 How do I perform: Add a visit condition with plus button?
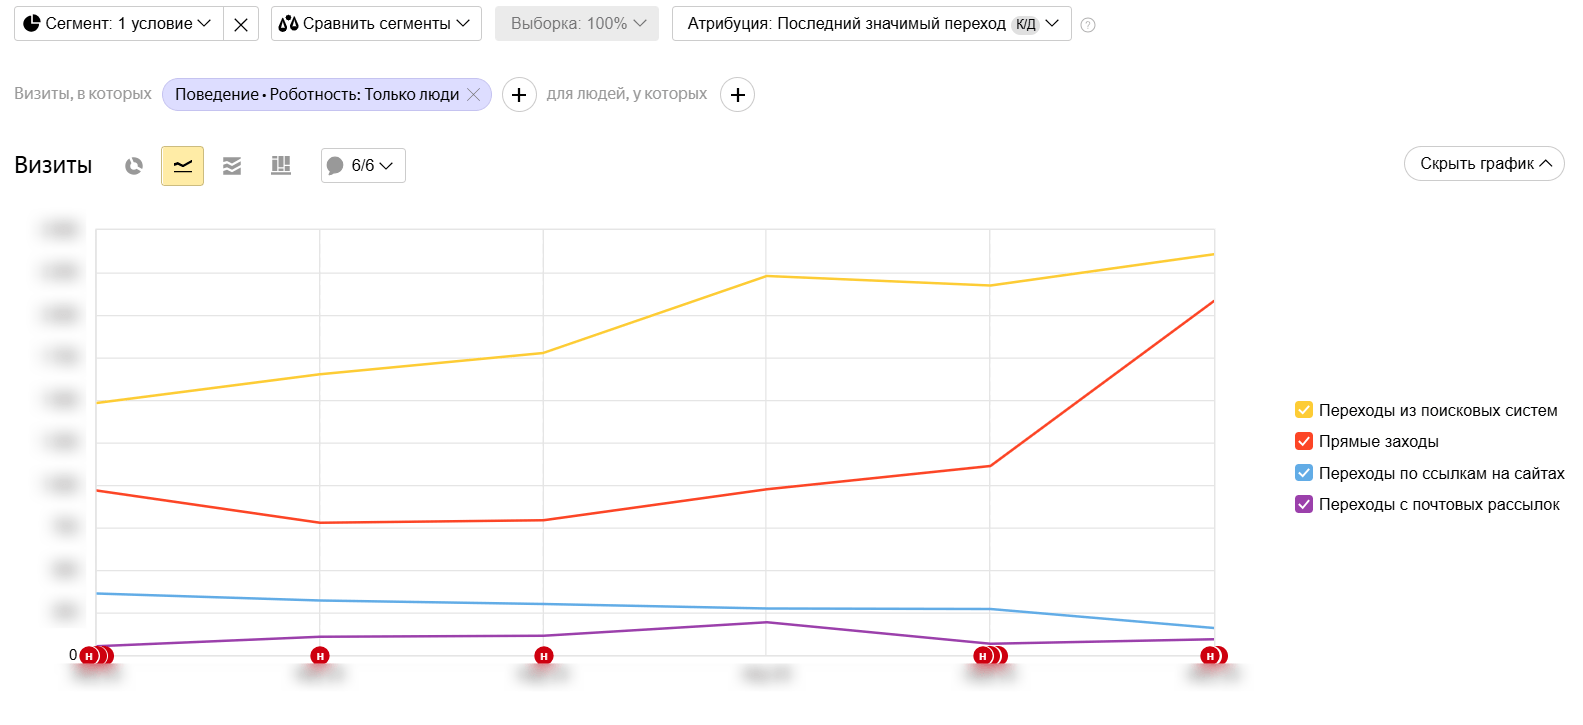point(519,95)
